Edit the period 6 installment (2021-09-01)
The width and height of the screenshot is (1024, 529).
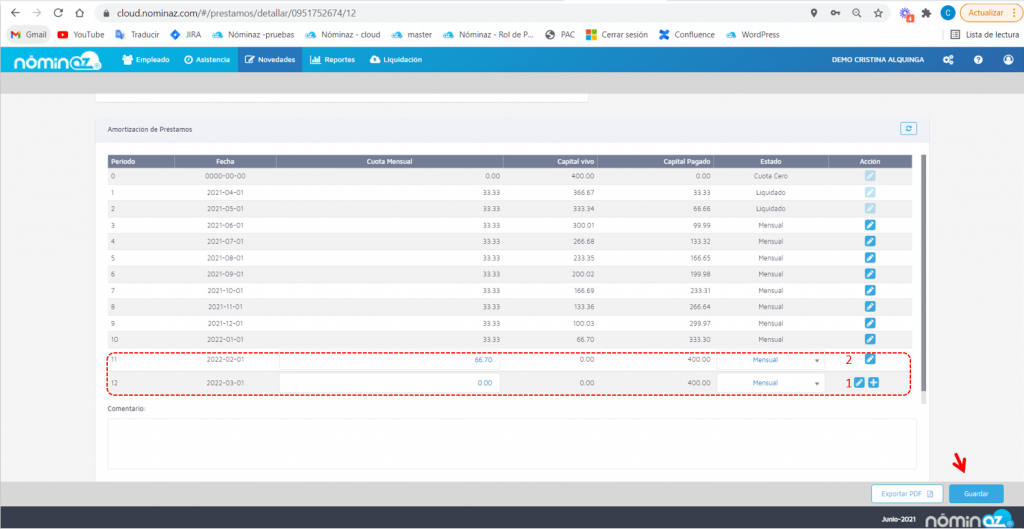pyautogui.click(x=870, y=274)
